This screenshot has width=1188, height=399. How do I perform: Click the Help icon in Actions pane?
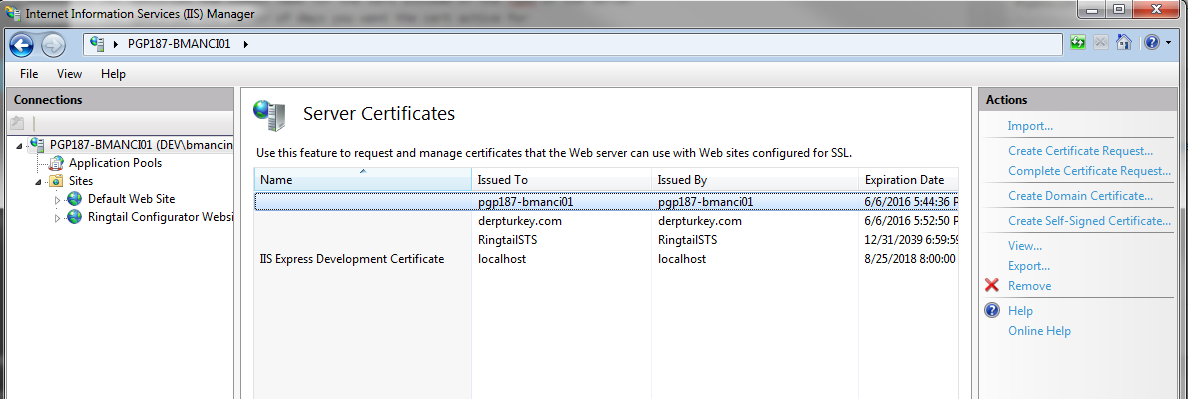[x=992, y=310]
